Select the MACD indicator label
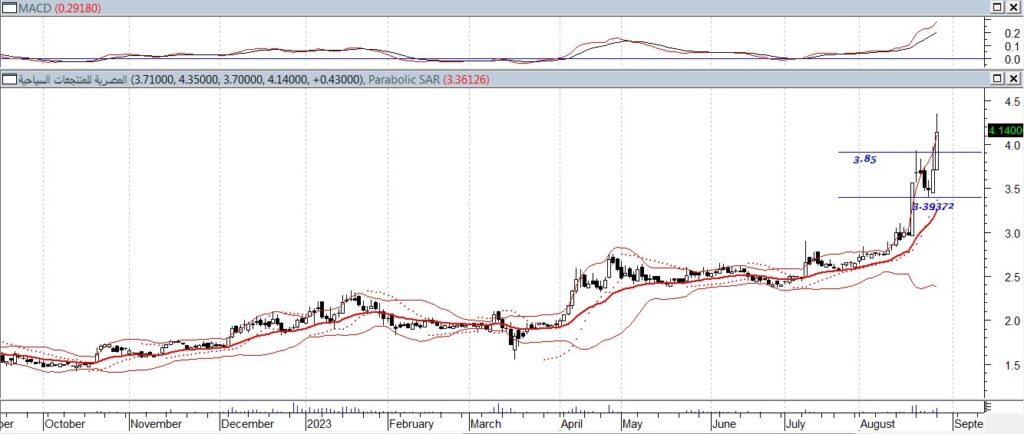This screenshot has height=434, width=1024. point(32,8)
